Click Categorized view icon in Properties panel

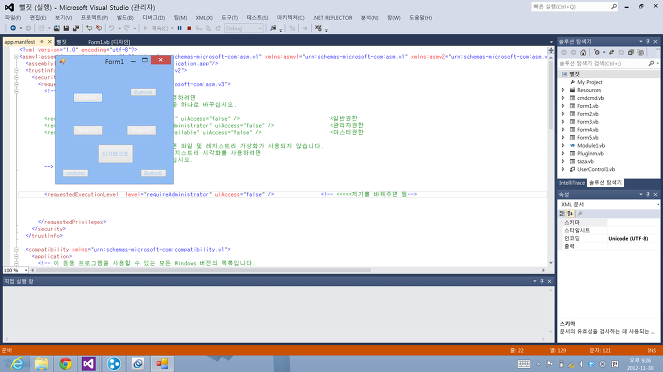point(562,213)
